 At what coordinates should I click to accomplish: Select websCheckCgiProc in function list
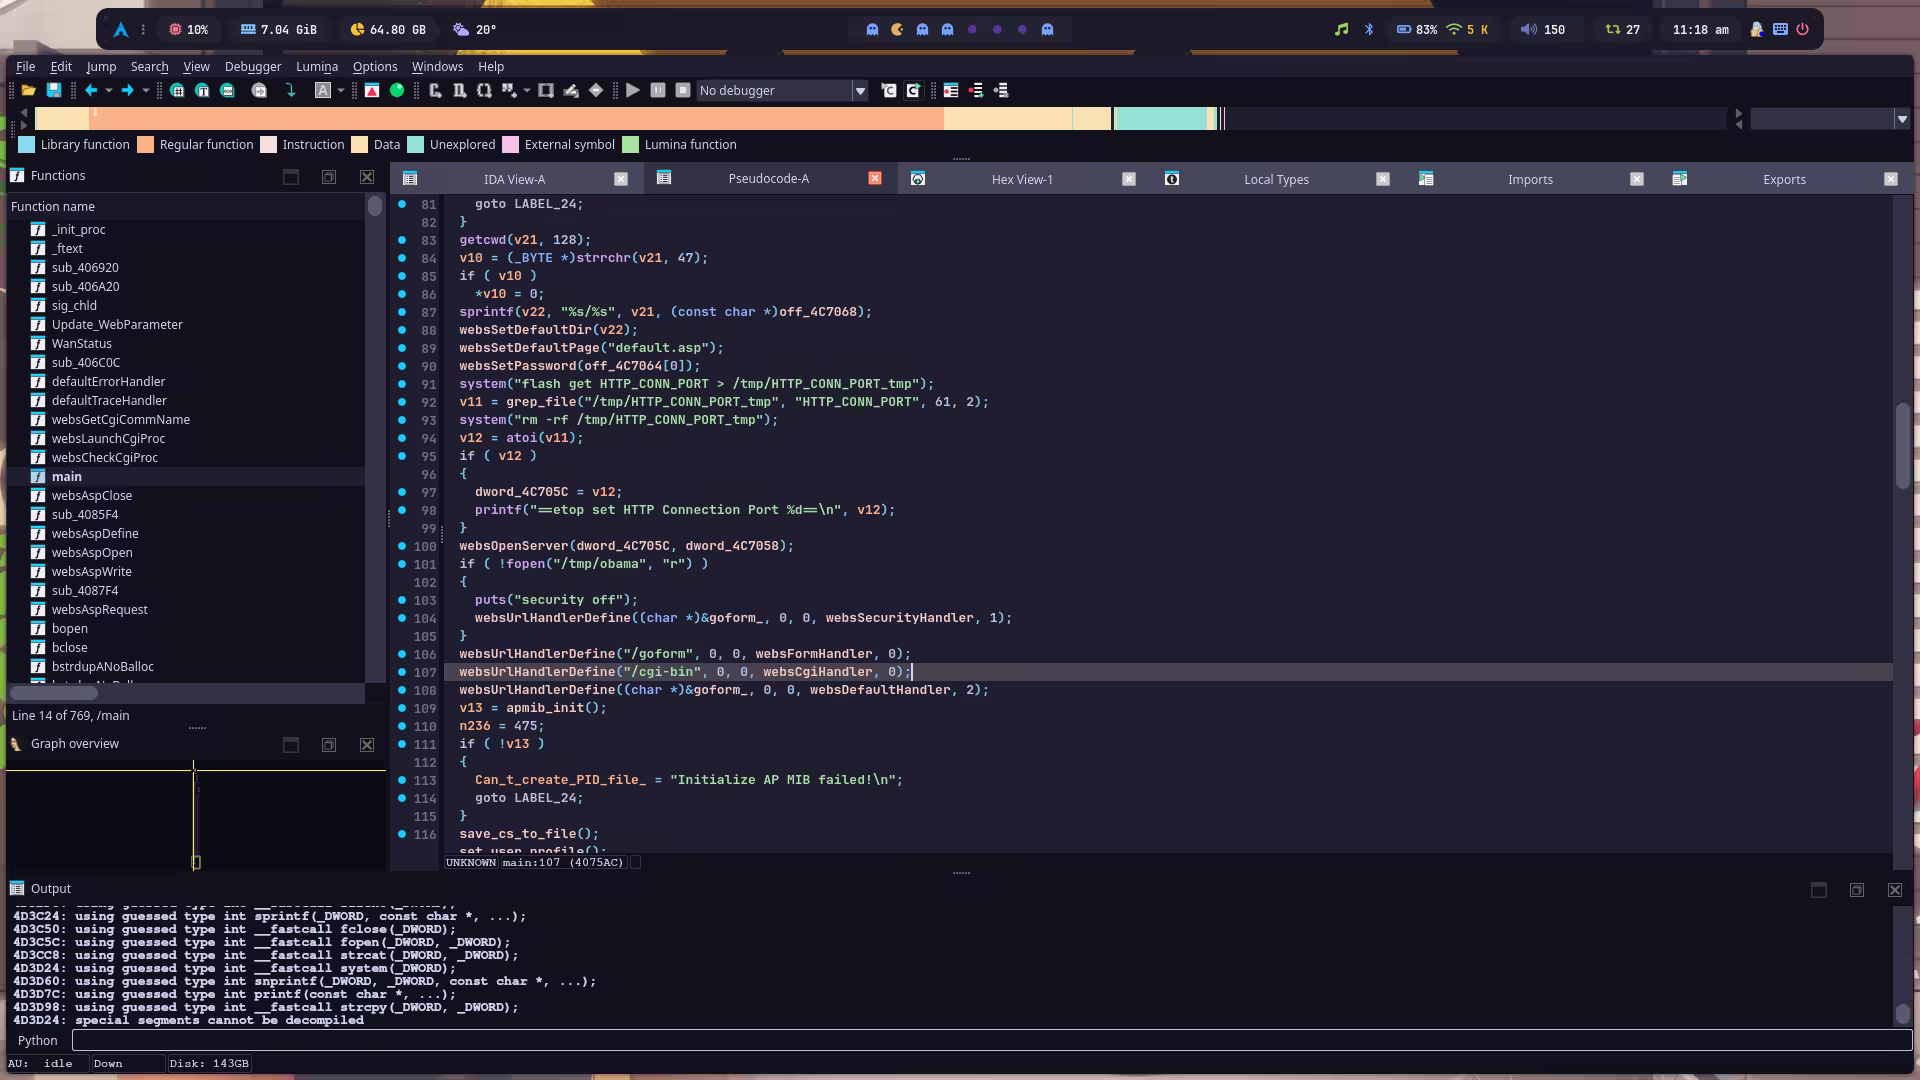coord(105,458)
